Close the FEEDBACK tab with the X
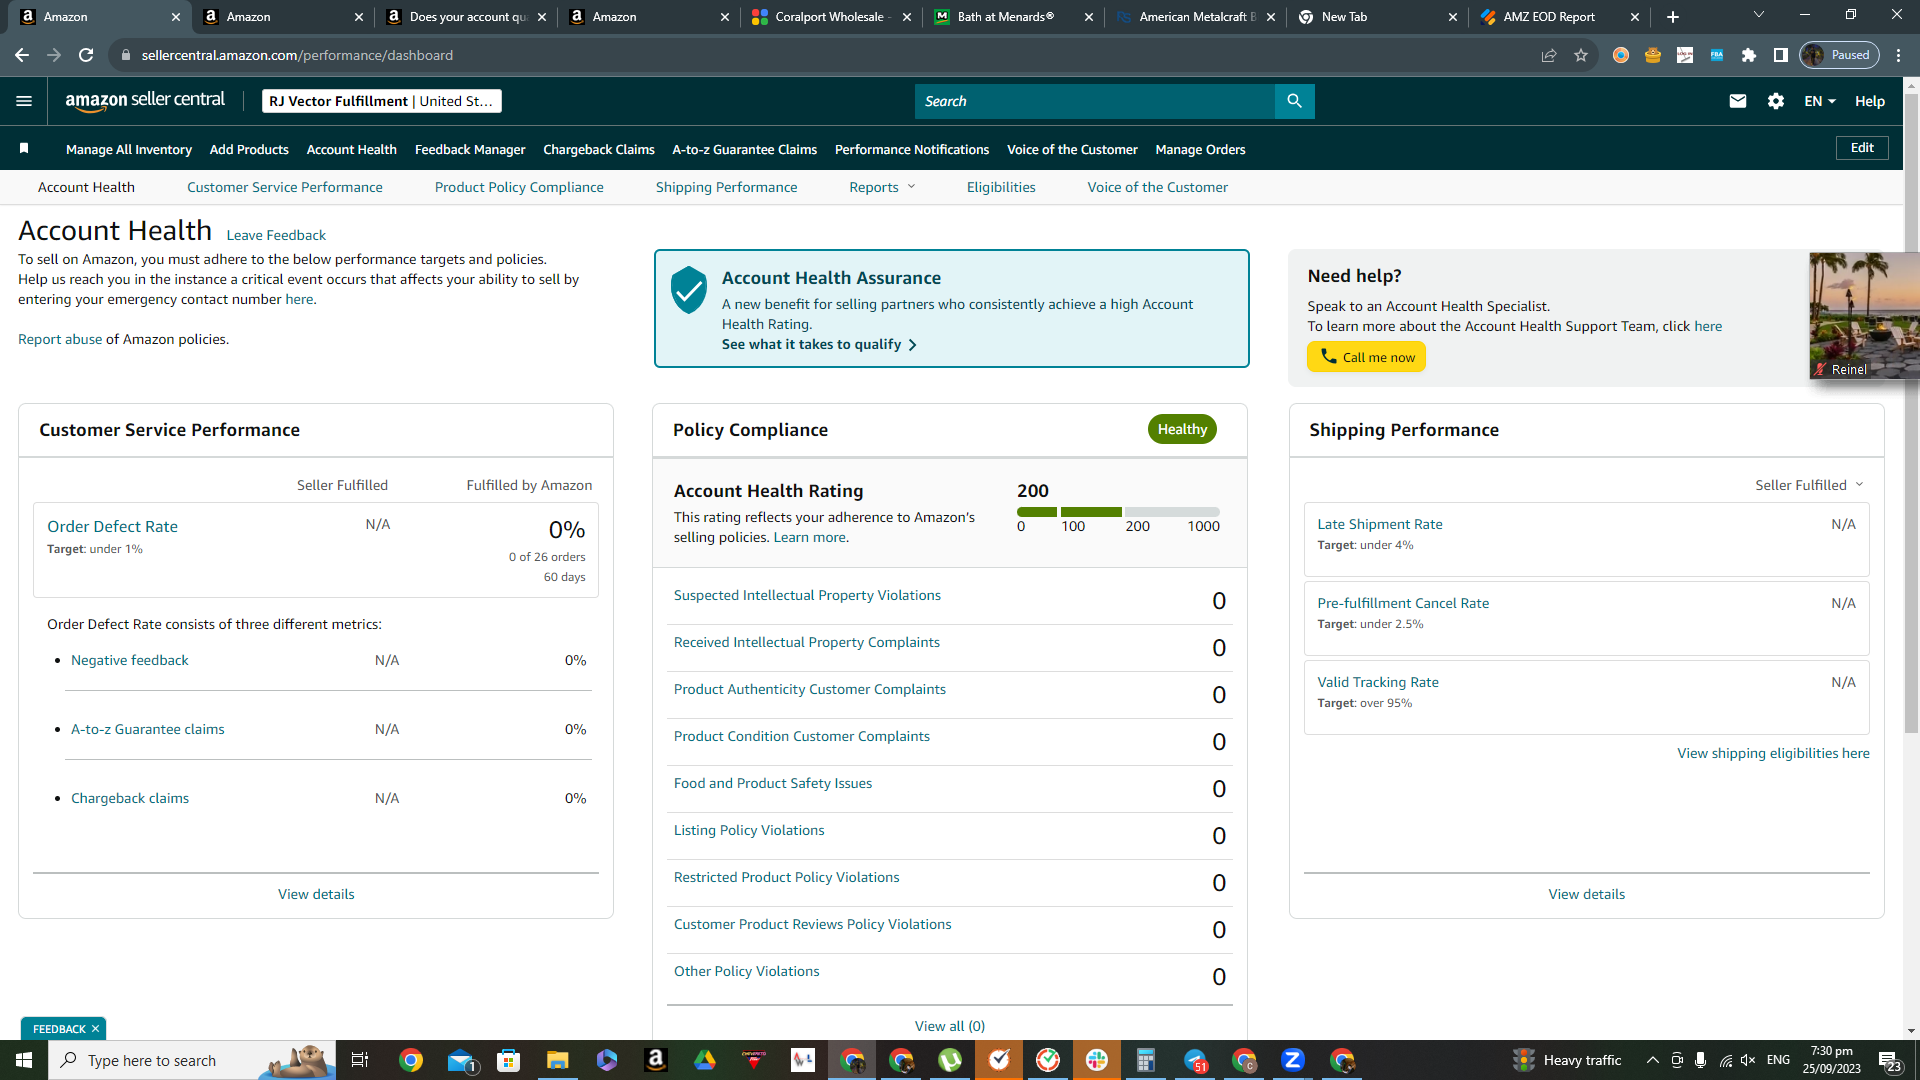 click(96, 1029)
